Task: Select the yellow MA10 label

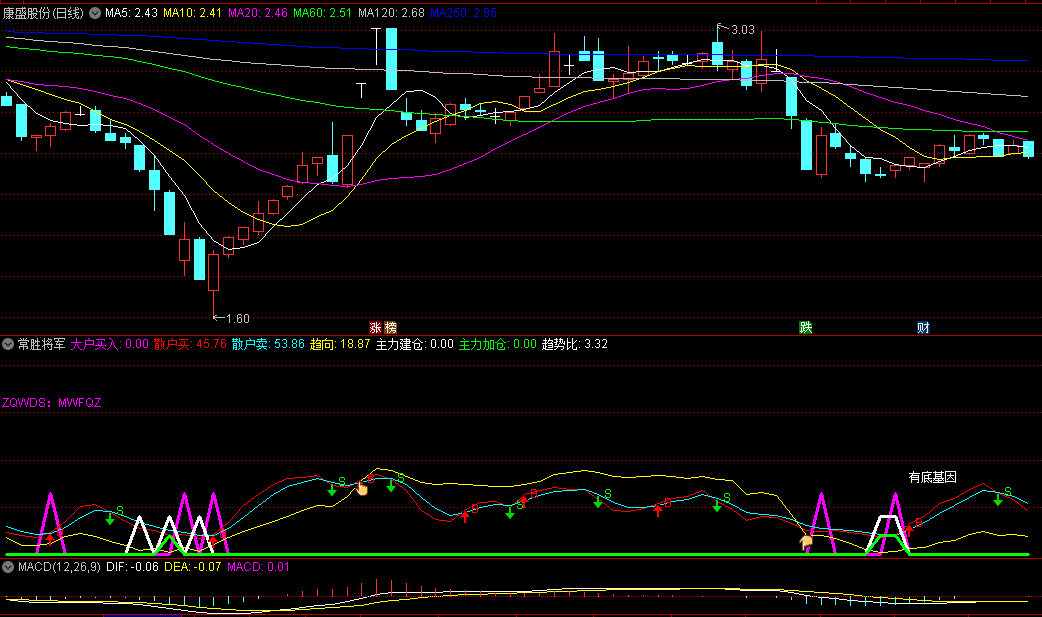Action: (x=193, y=14)
